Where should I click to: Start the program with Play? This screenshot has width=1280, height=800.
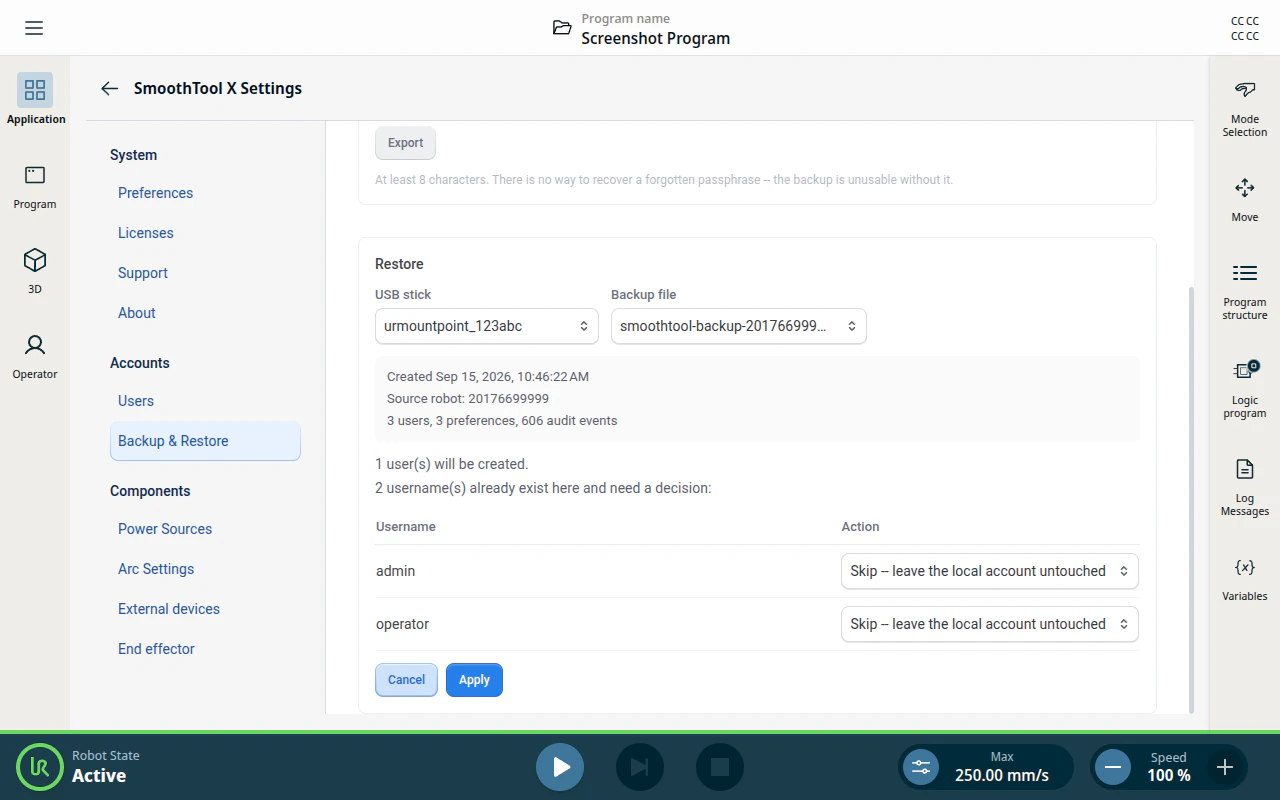[560, 767]
